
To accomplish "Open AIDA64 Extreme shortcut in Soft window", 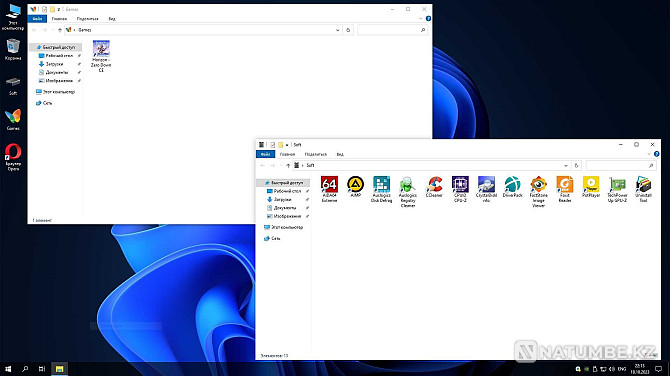I will (329, 189).
